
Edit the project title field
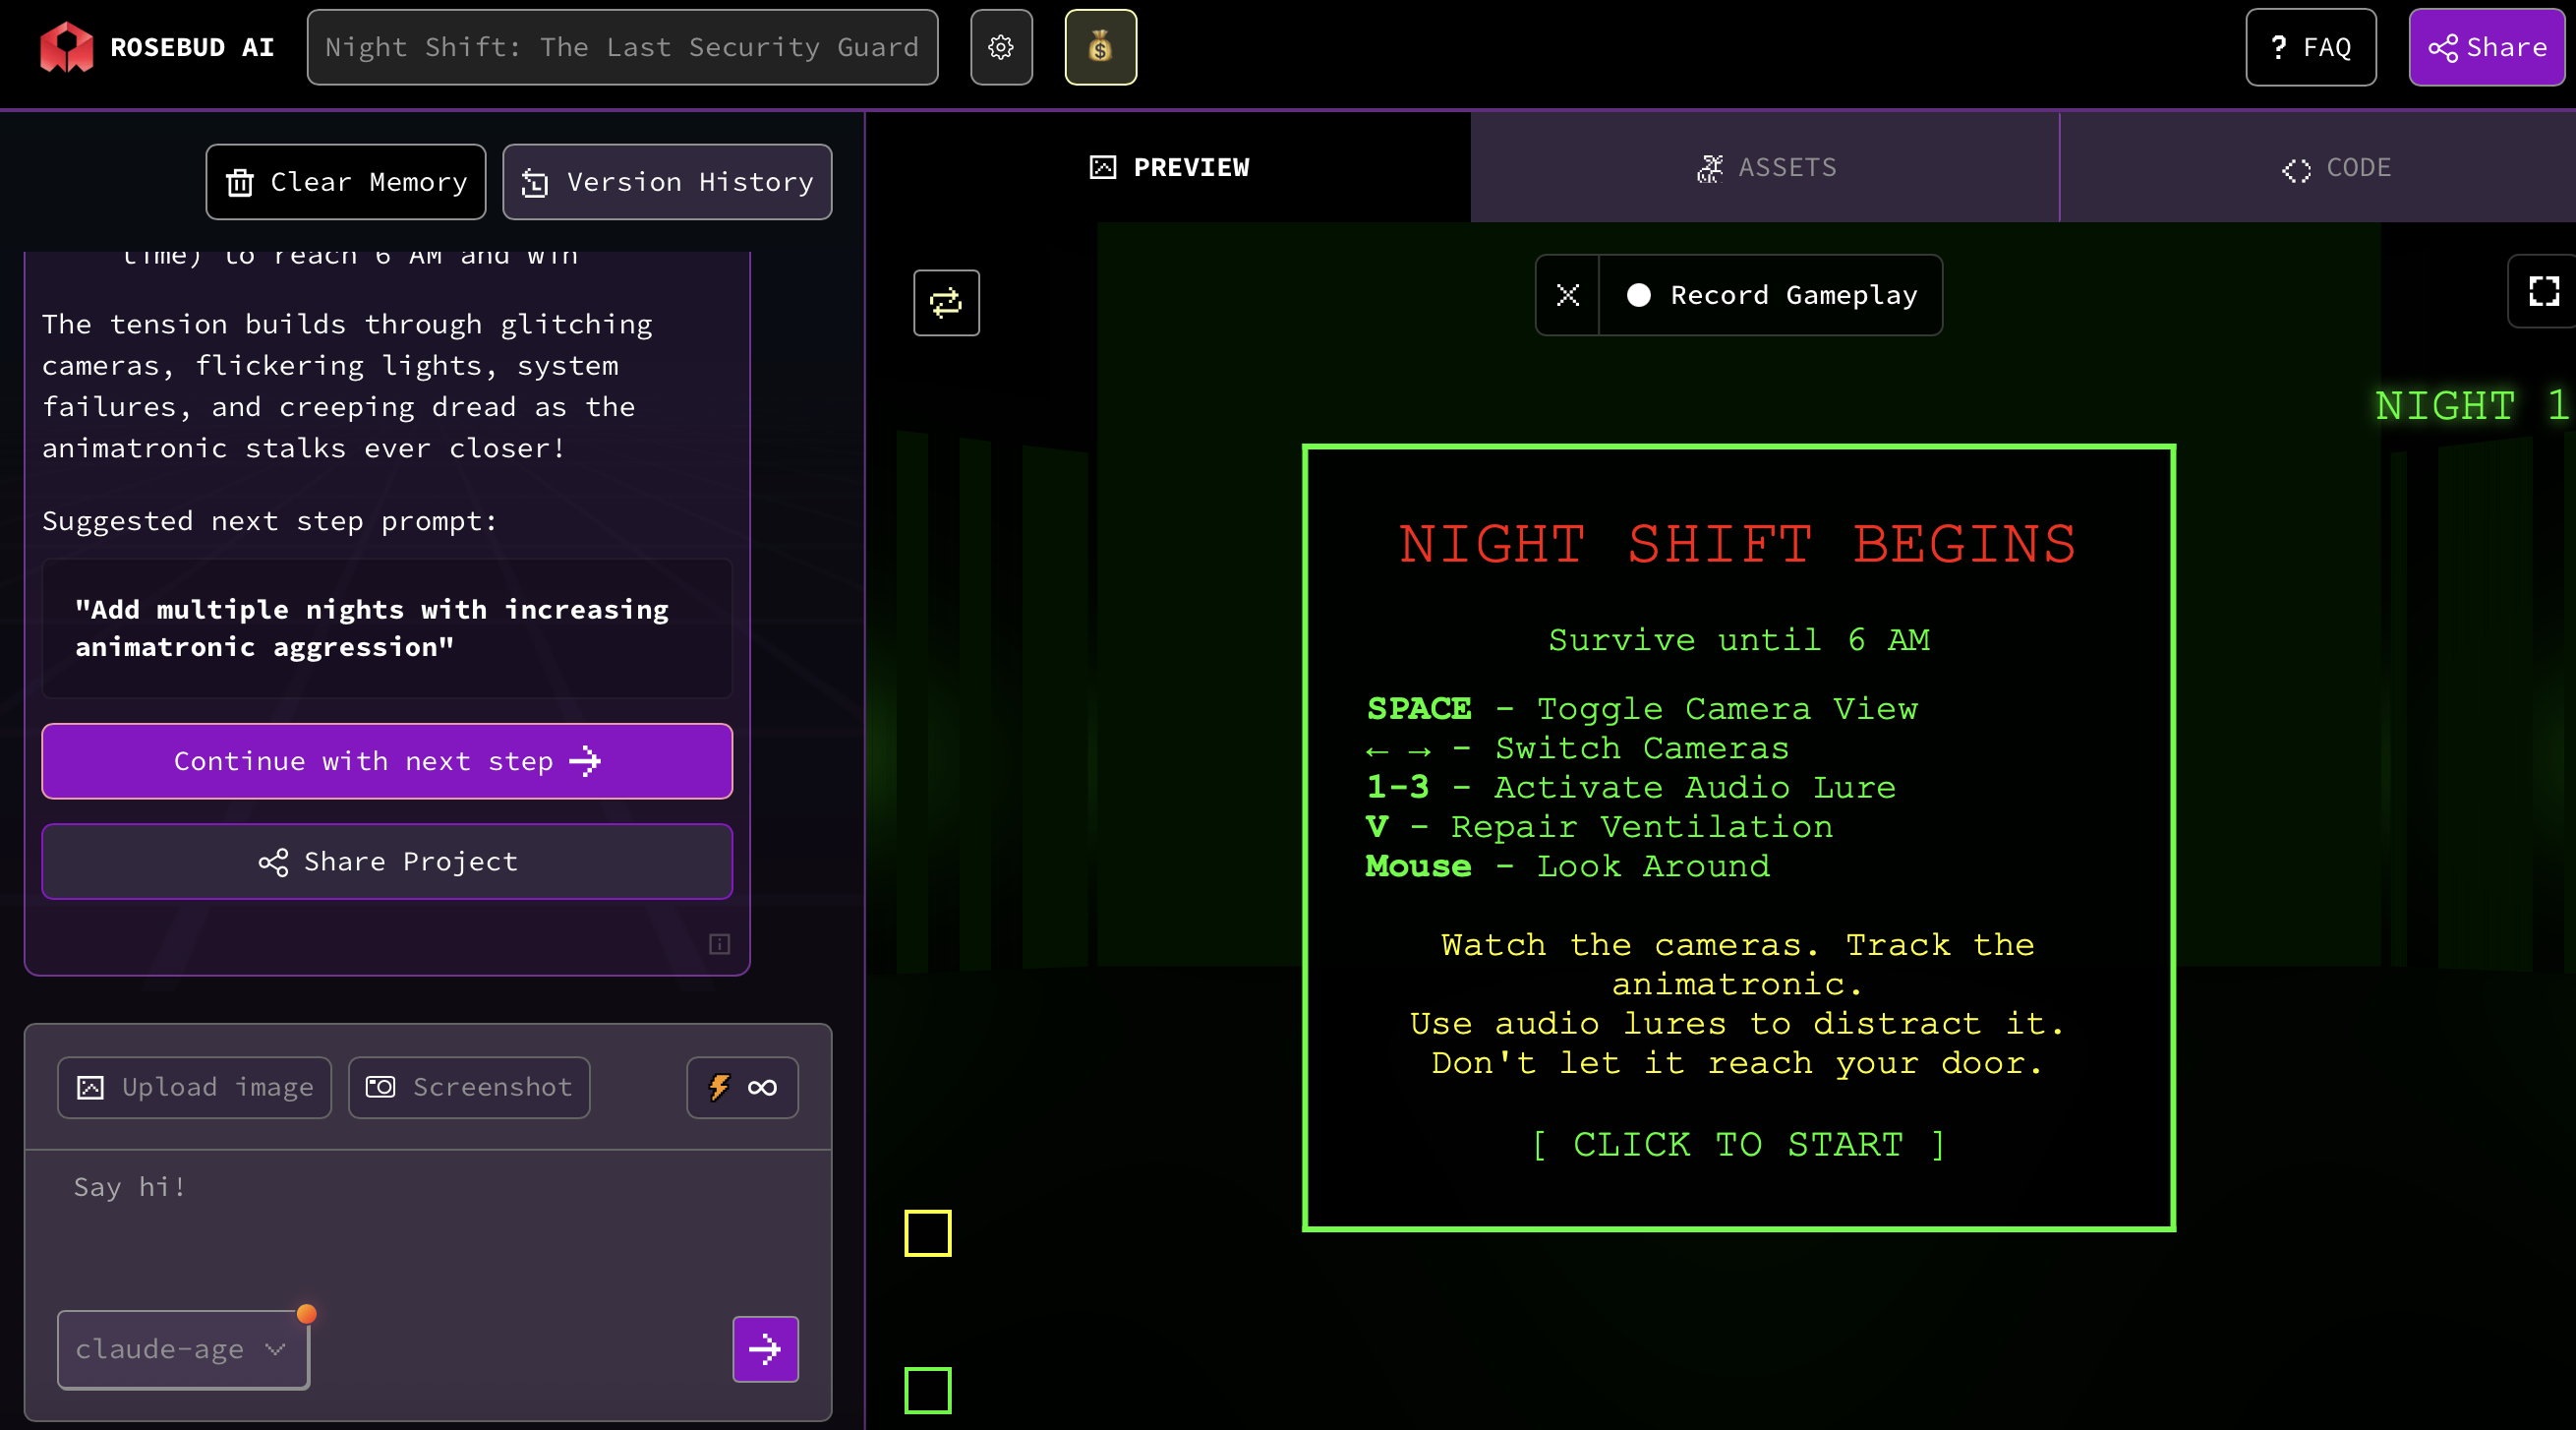point(622,47)
